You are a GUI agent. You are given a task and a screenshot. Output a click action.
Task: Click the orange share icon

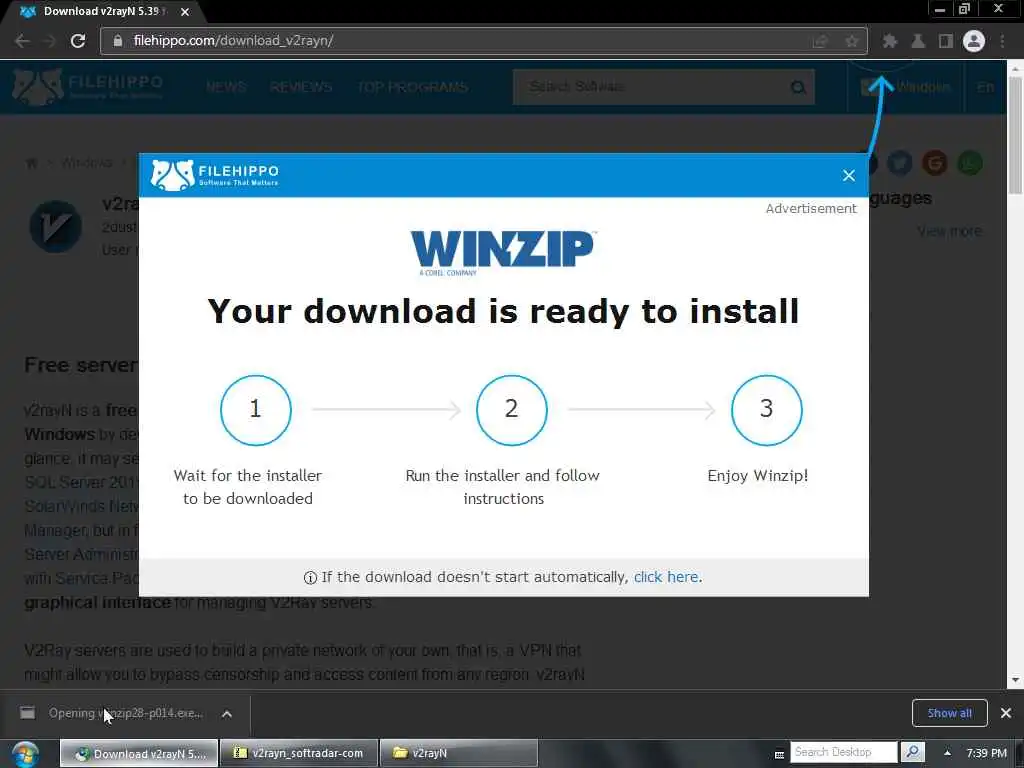click(935, 163)
